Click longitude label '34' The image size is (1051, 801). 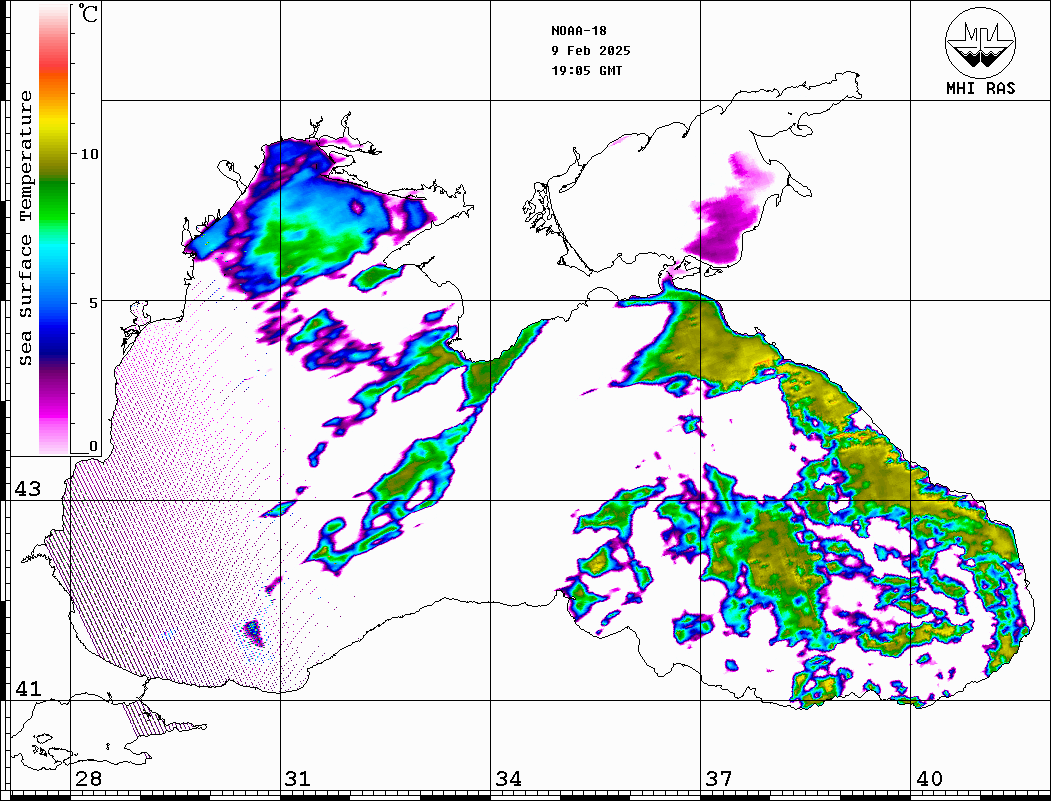(509, 779)
